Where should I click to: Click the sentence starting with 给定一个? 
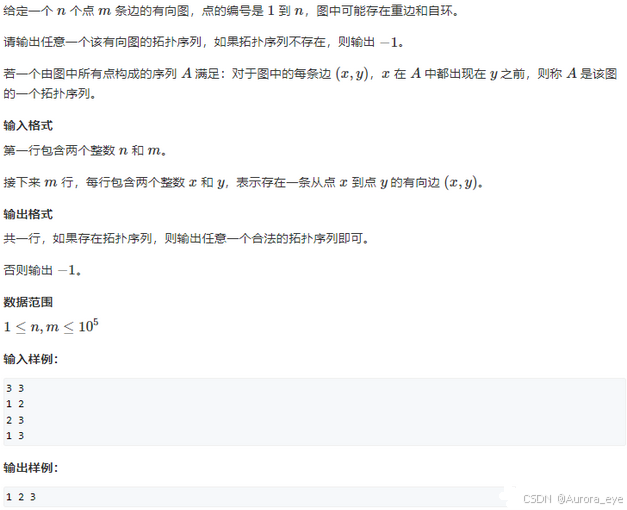pyautogui.click(x=231, y=10)
